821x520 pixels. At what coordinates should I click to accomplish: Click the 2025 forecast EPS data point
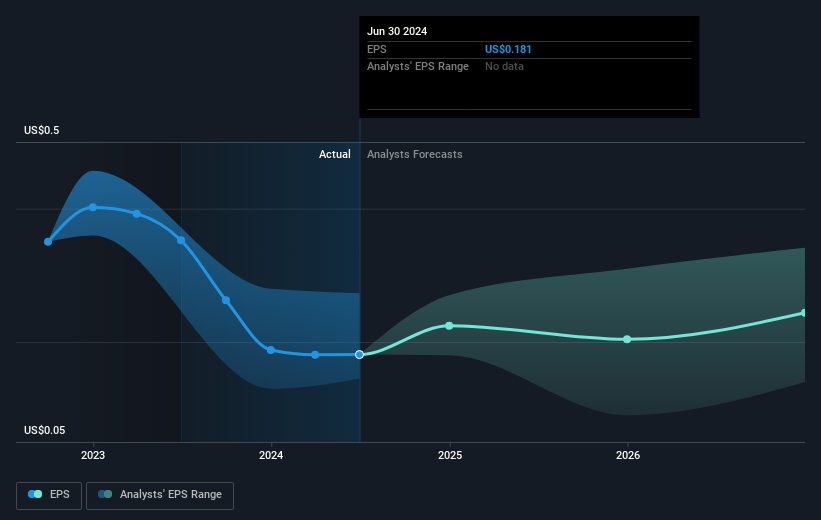[449, 326]
